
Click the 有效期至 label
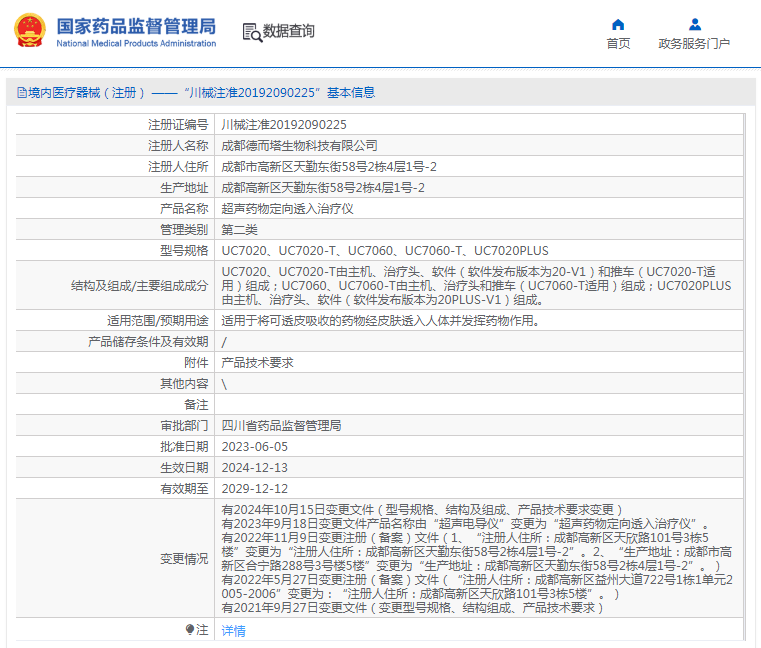coord(184,488)
